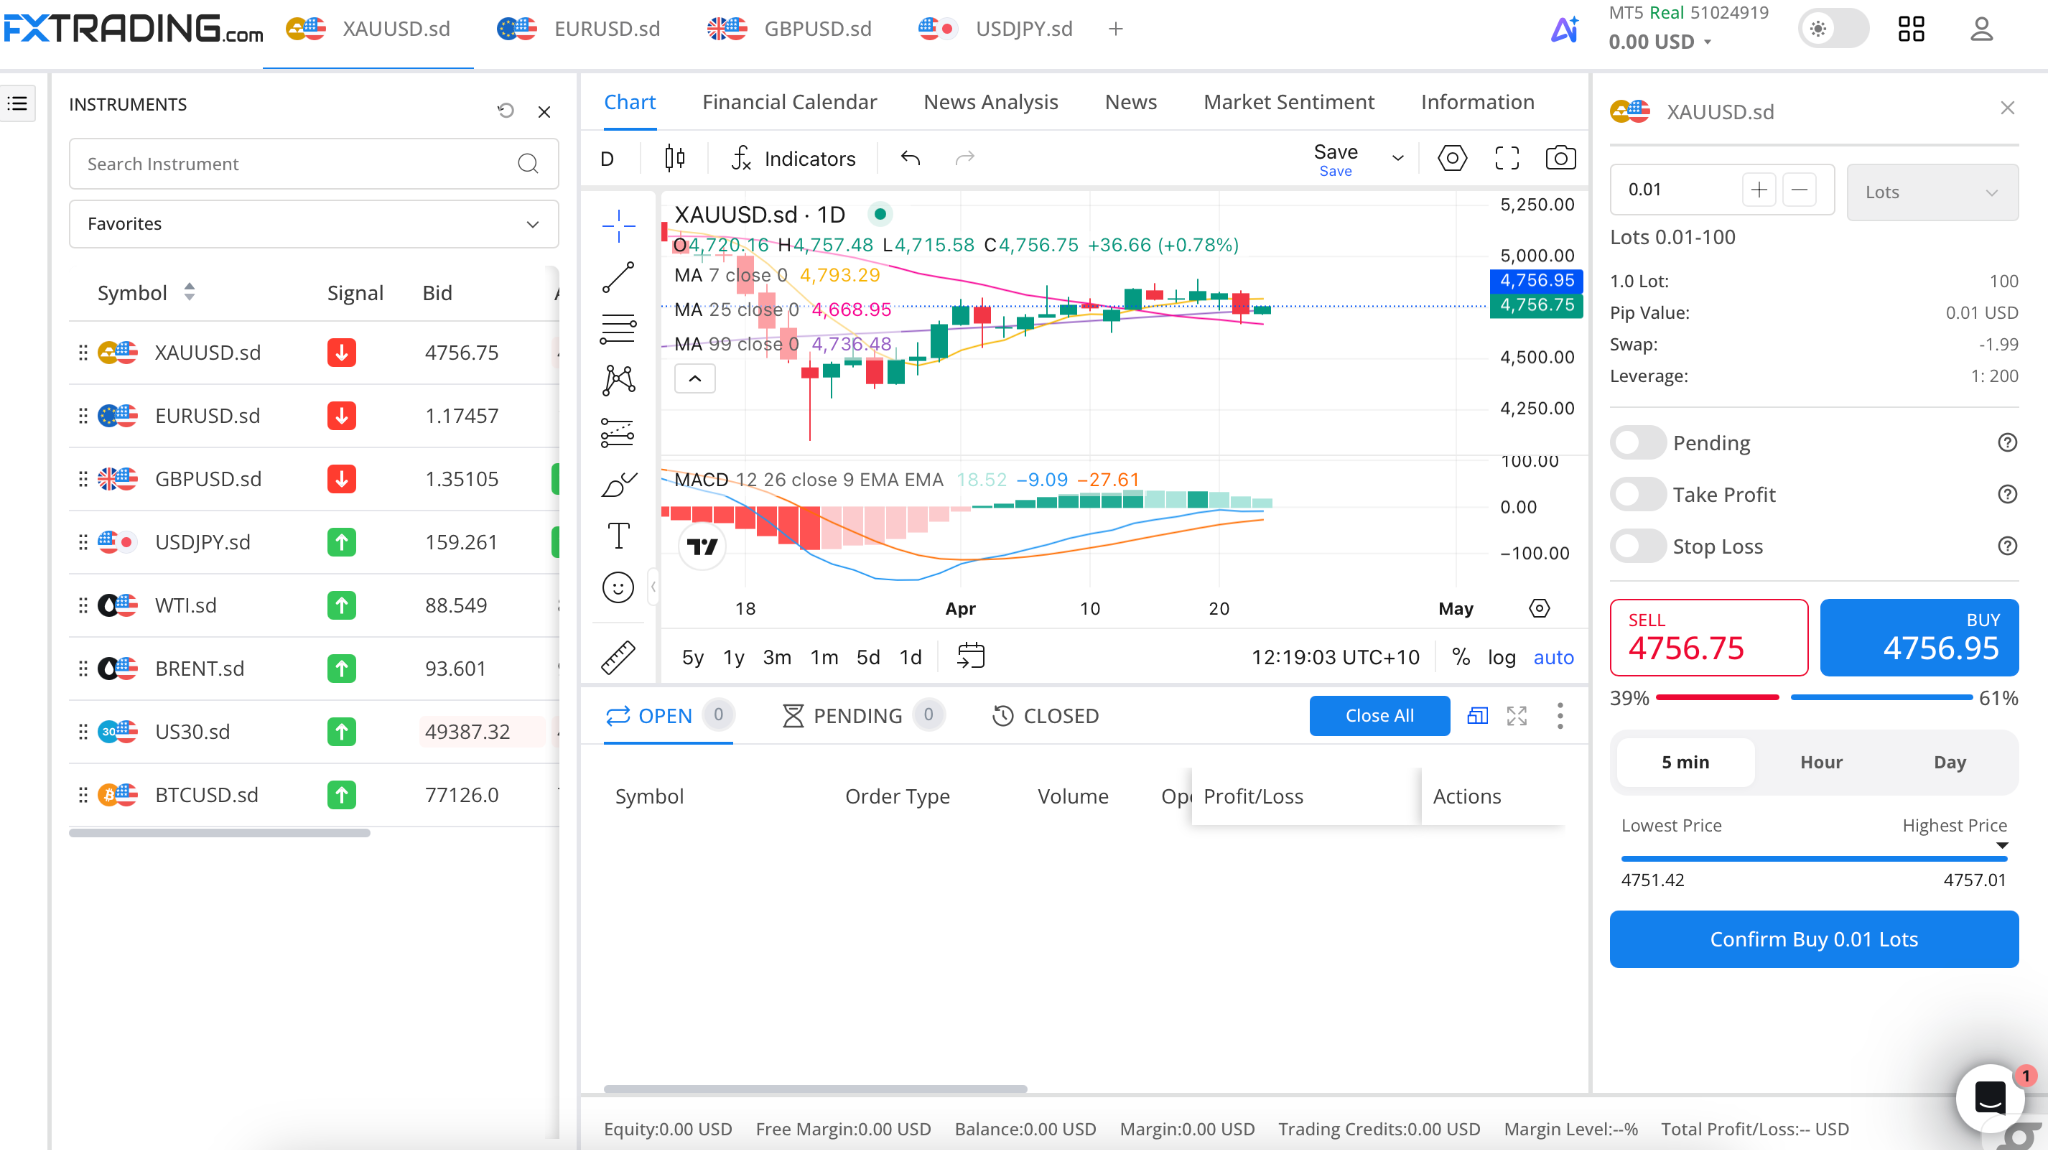Switch to the PENDING orders tab
The width and height of the screenshot is (2048, 1150).
[x=862, y=716]
